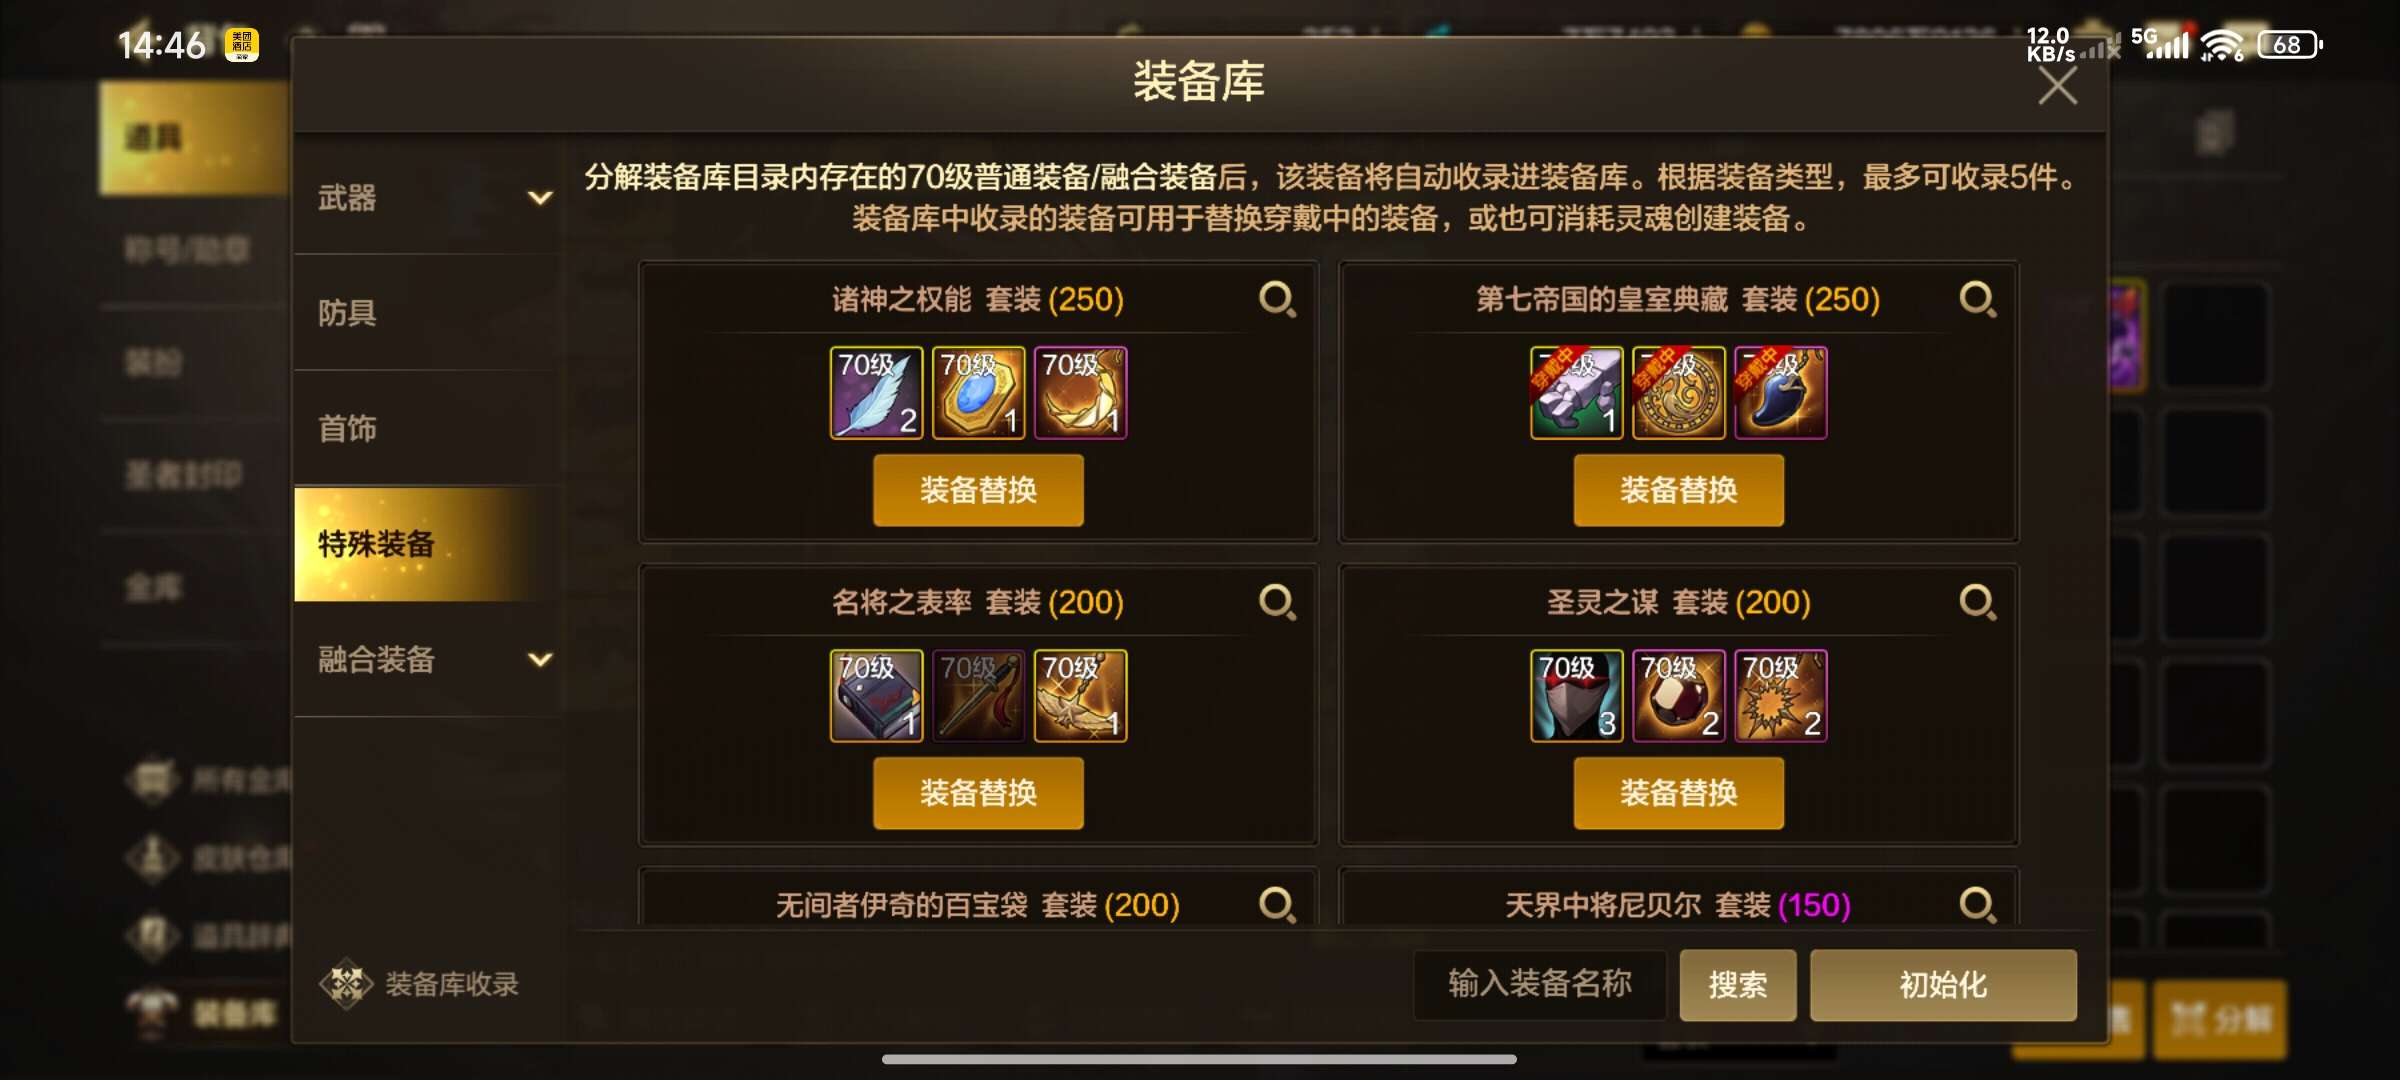Image resolution: width=2400 pixels, height=1080 pixels.
Task: Expand the 武器 category dropdown
Action: pos(540,198)
